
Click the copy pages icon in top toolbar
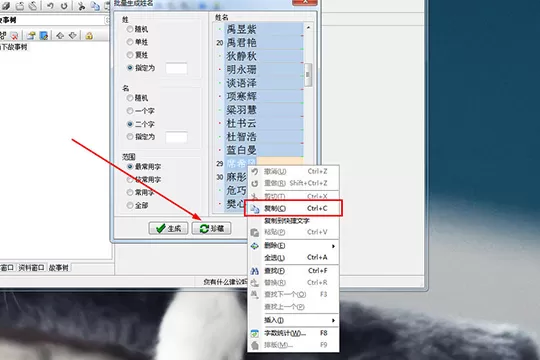click(95, 6)
